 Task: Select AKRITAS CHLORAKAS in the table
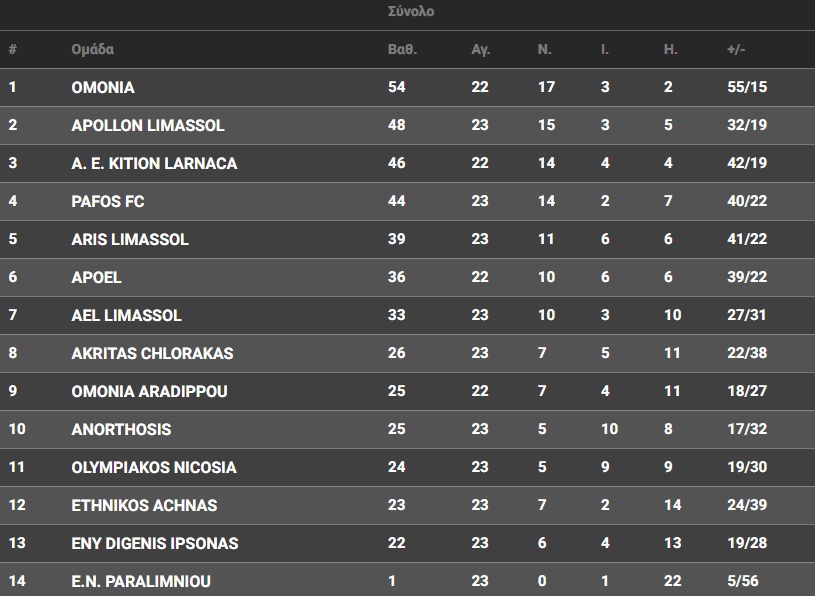click(152, 353)
